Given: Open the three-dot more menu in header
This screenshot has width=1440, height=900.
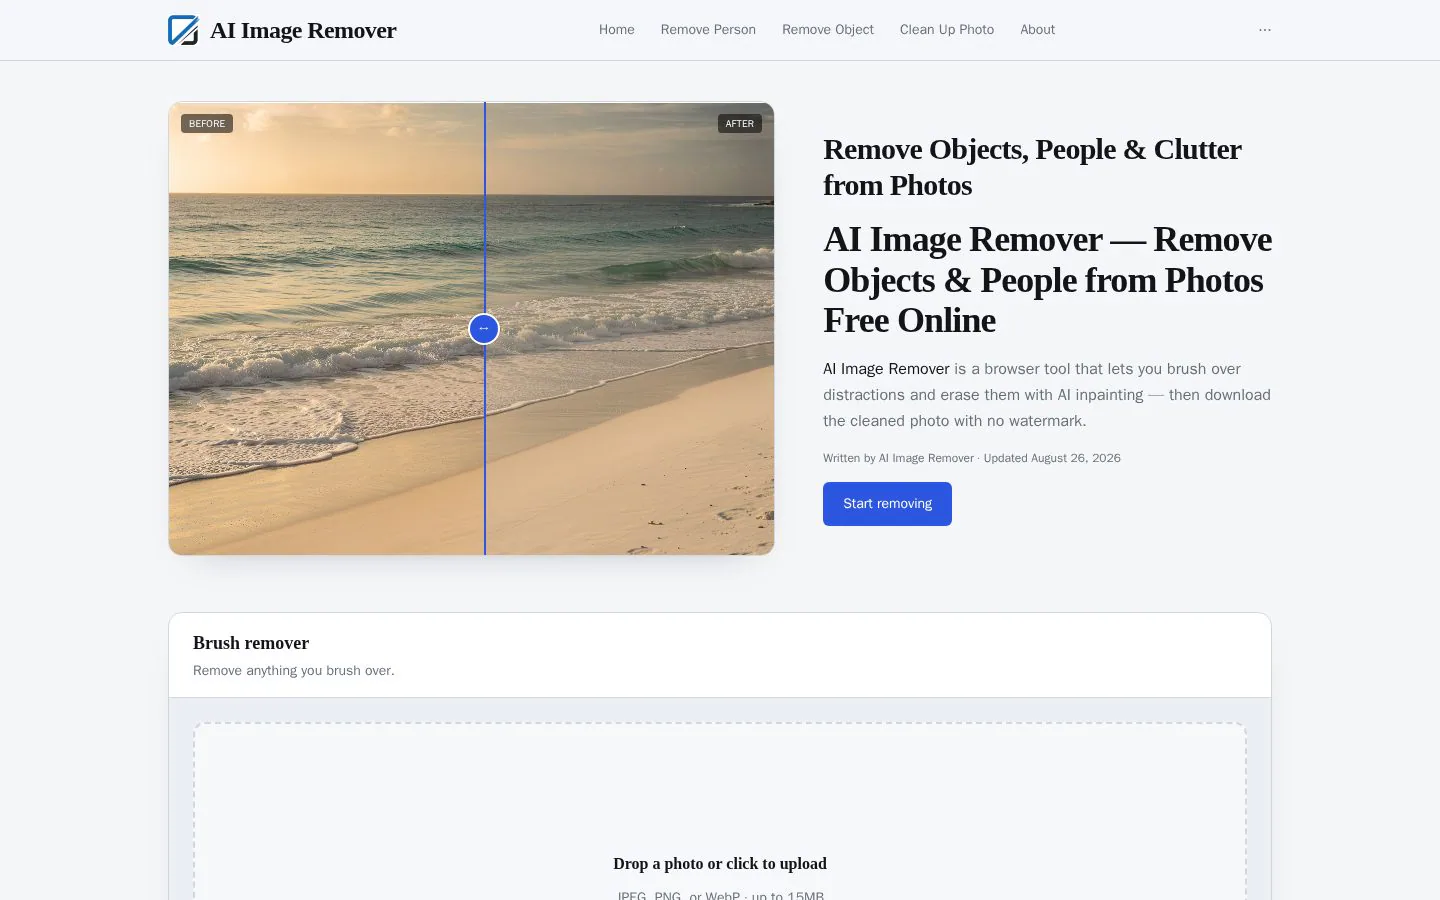Looking at the screenshot, I should coord(1265,30).
